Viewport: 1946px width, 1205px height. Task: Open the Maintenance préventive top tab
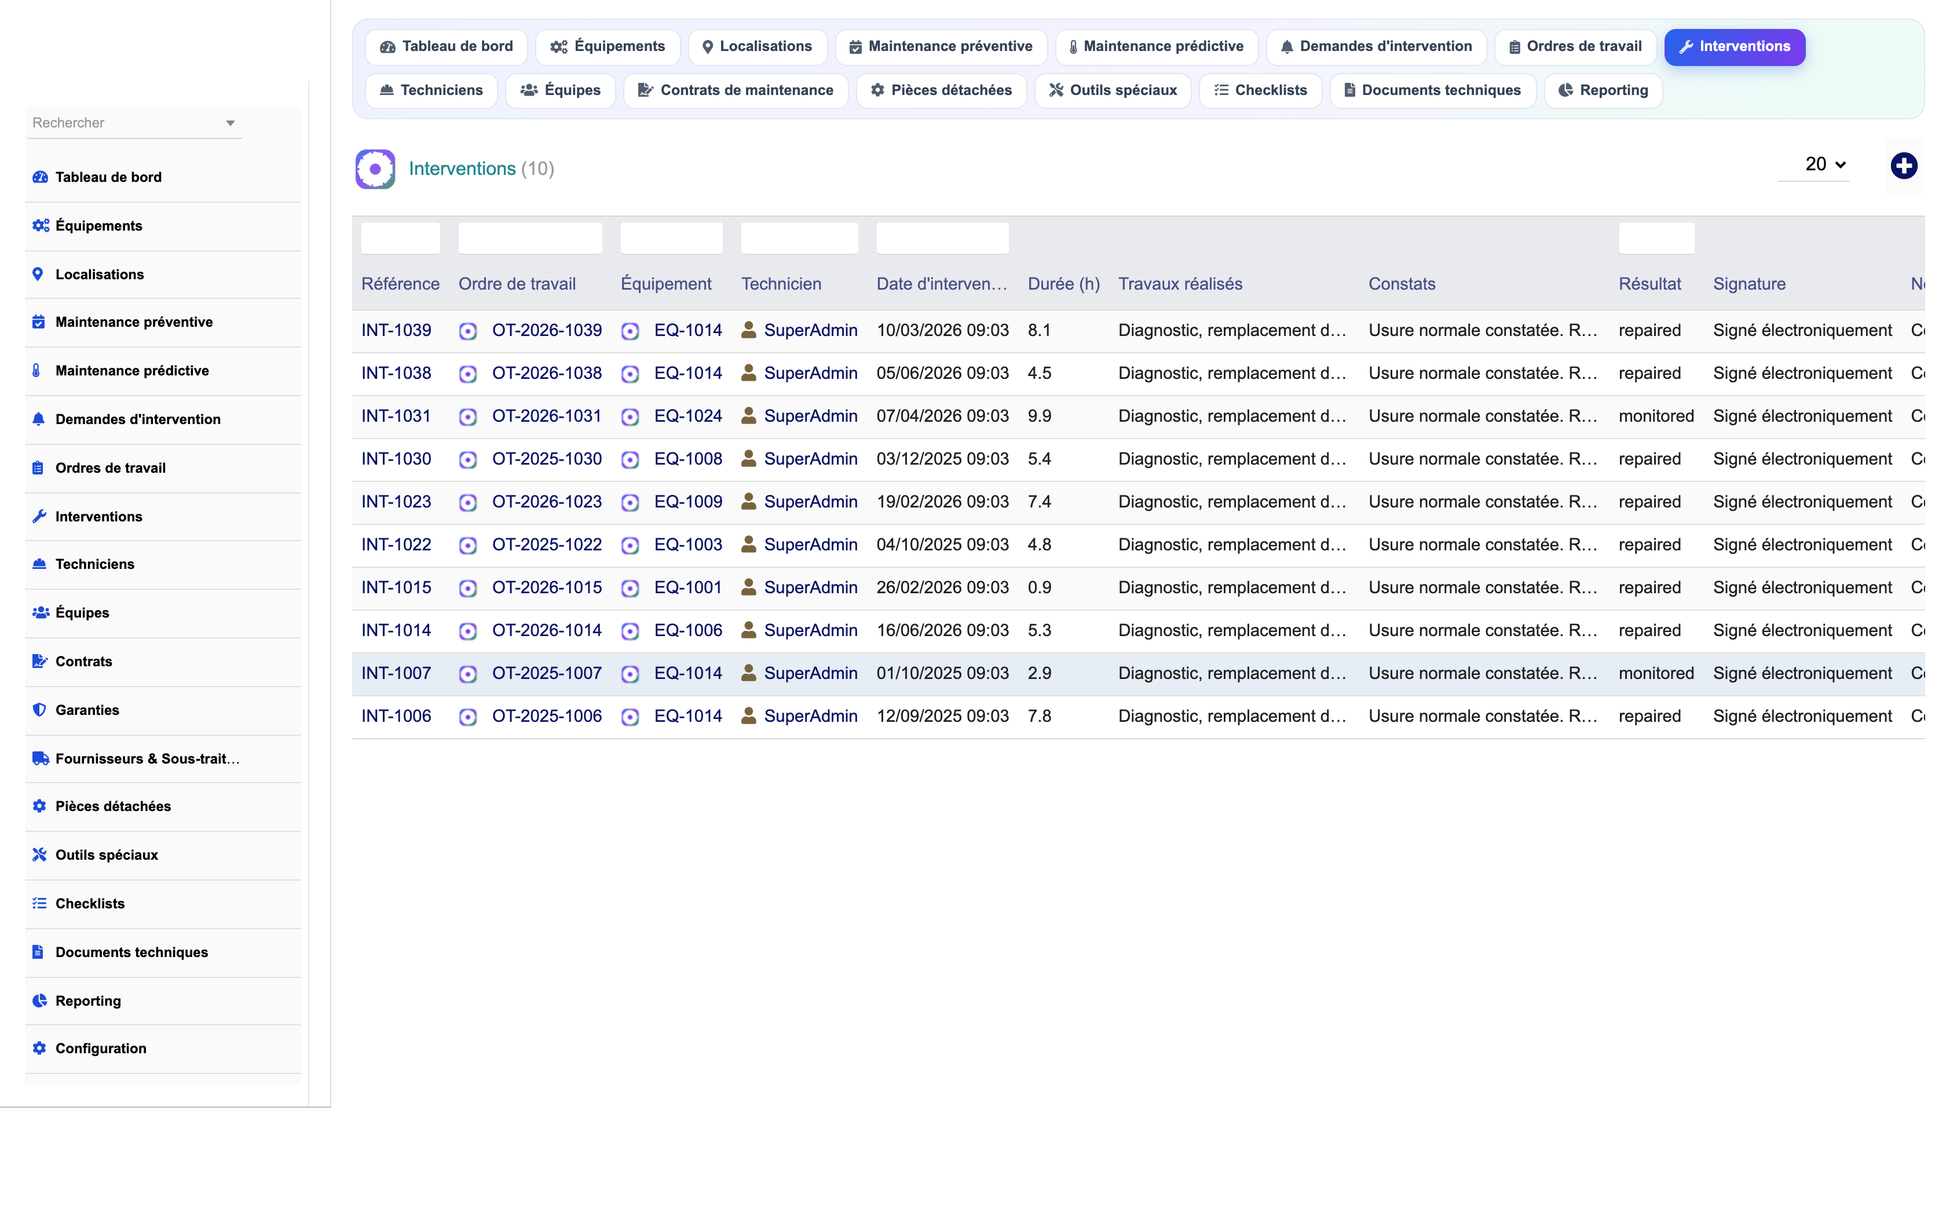(x=940, y=47)
